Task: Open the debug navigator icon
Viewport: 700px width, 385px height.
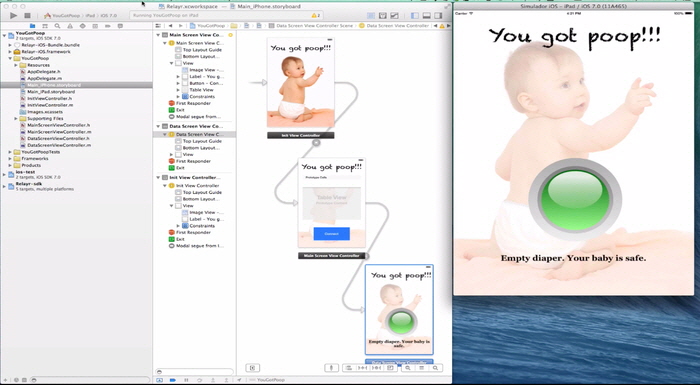Action: (x=95, y=26)
